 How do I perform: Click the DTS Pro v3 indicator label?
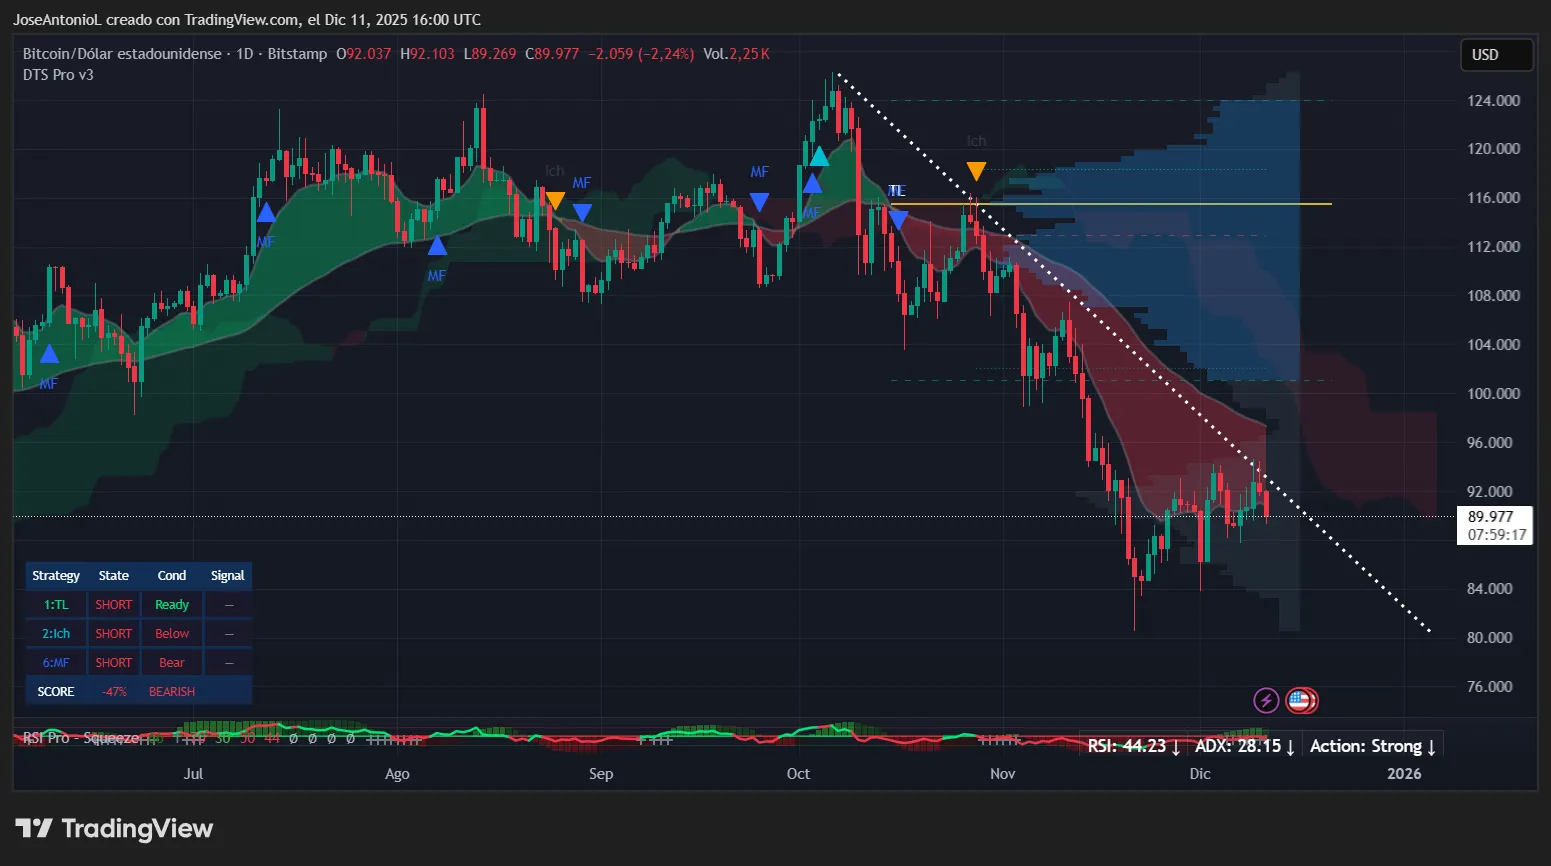58,74
